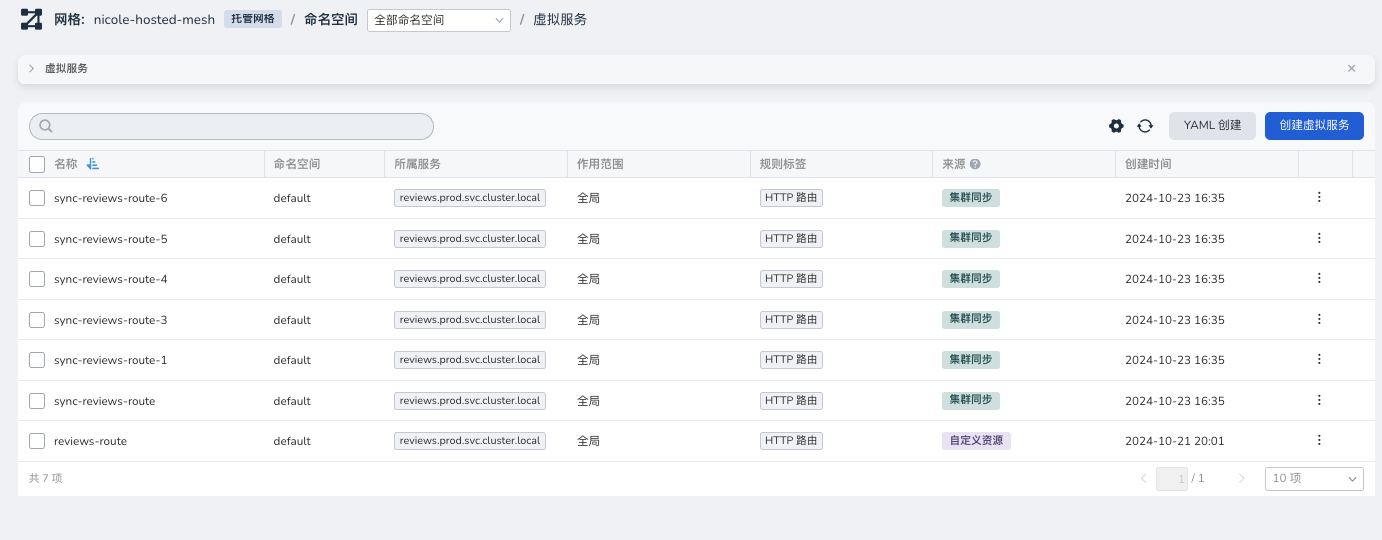Check the sync-reviews-route-5 row checkbox

37,239
